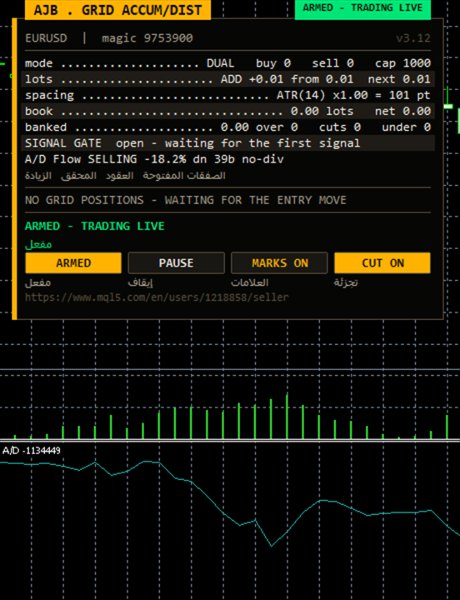
Task: Click the A/D Flow SELLING -18.2% line
Action: (154, 159)
